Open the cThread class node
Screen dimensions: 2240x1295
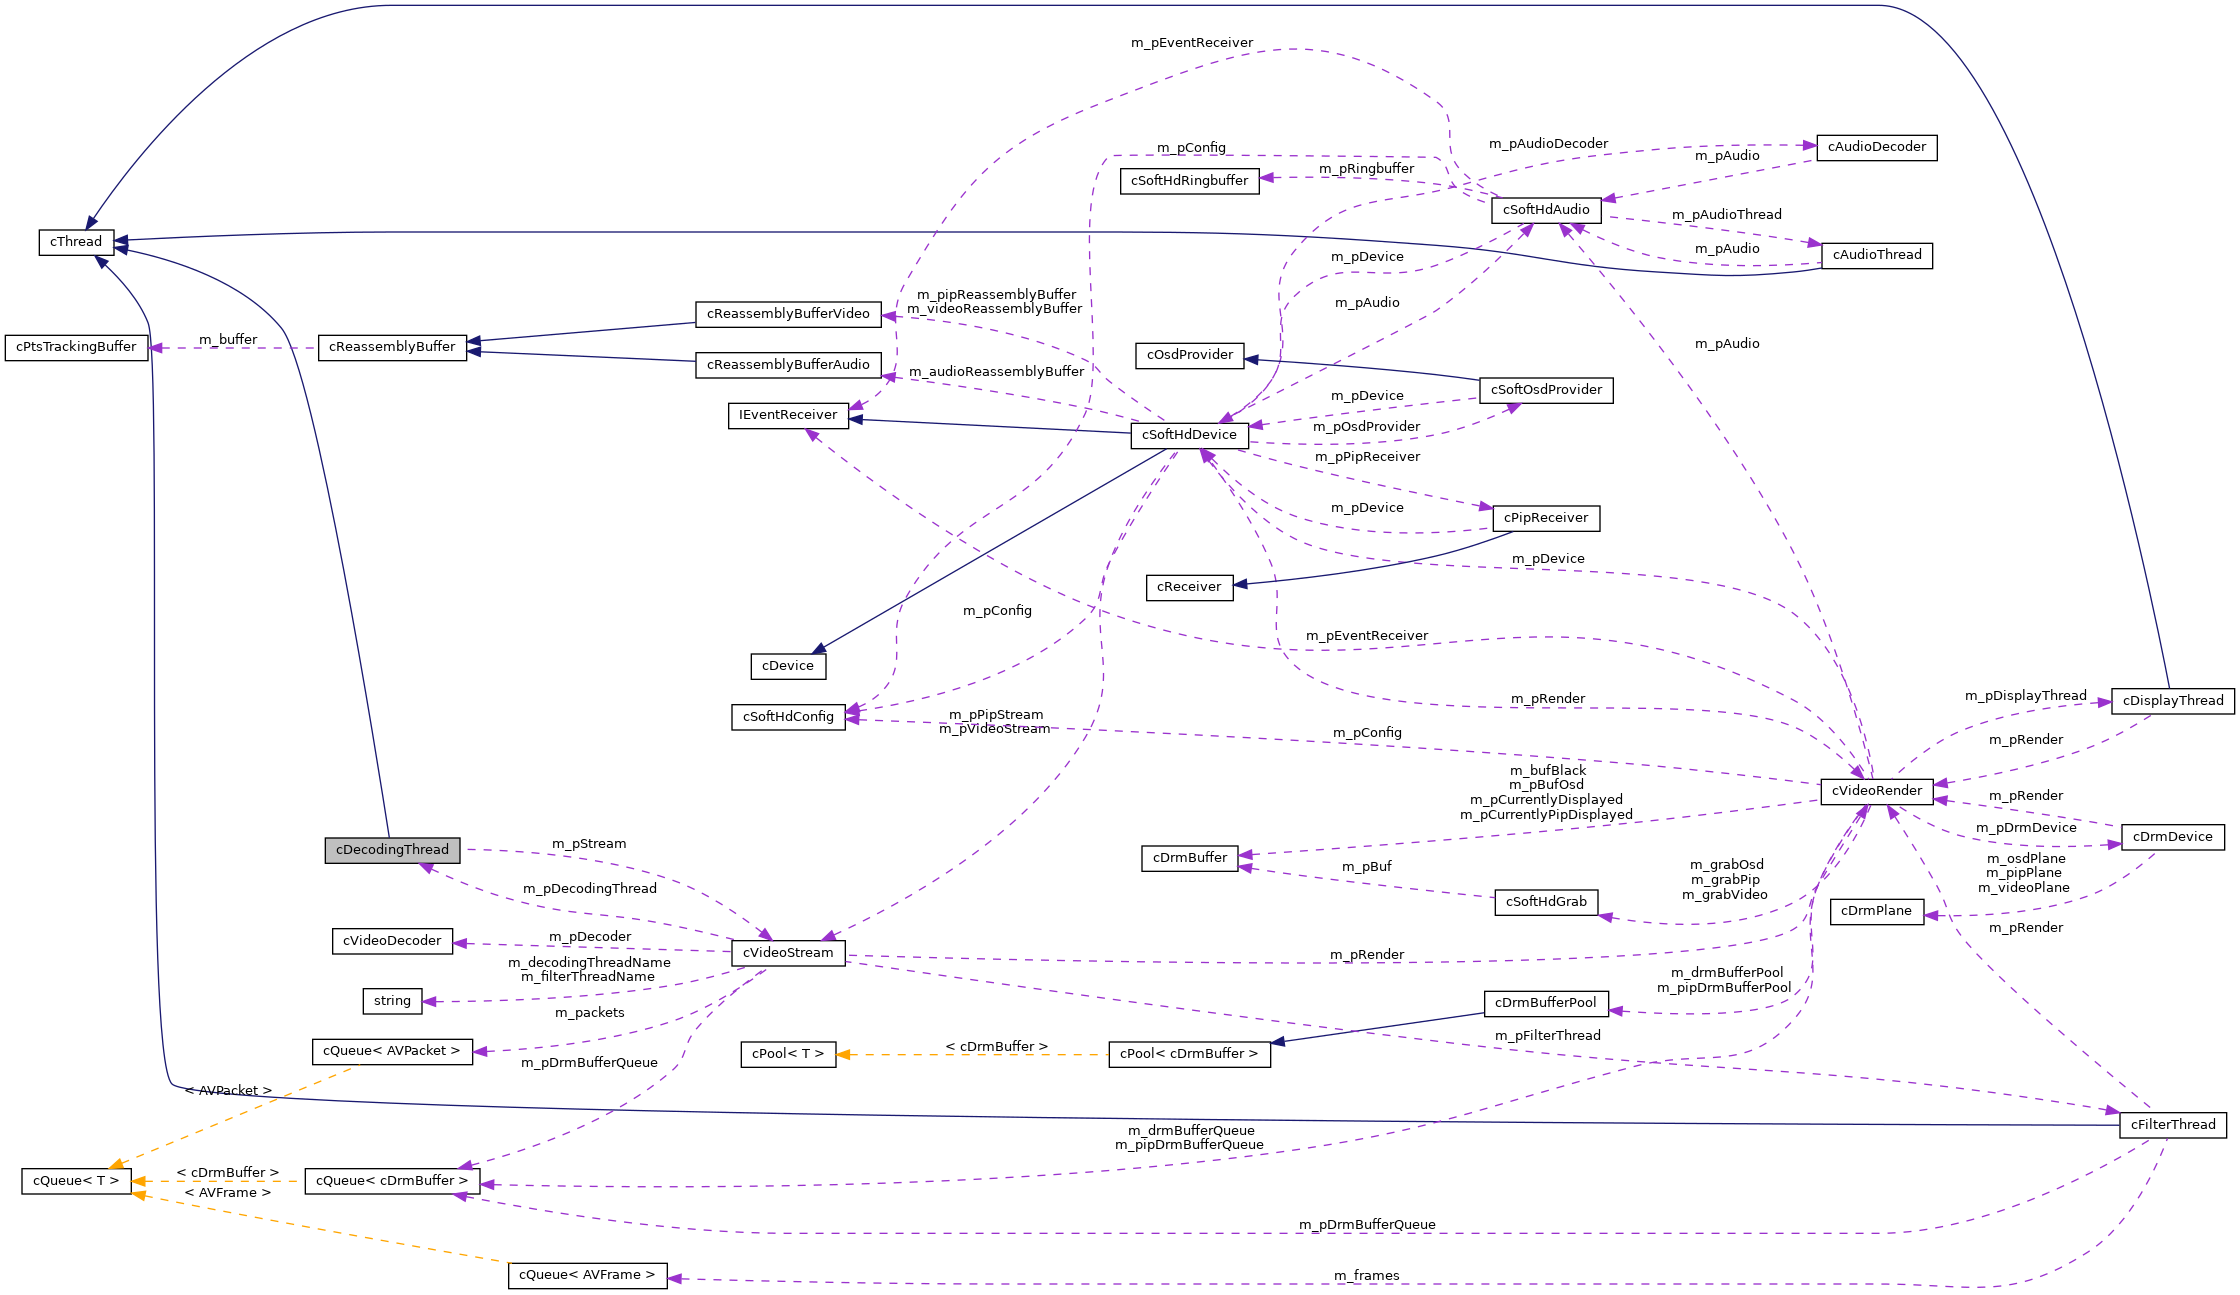click(76, 241)
